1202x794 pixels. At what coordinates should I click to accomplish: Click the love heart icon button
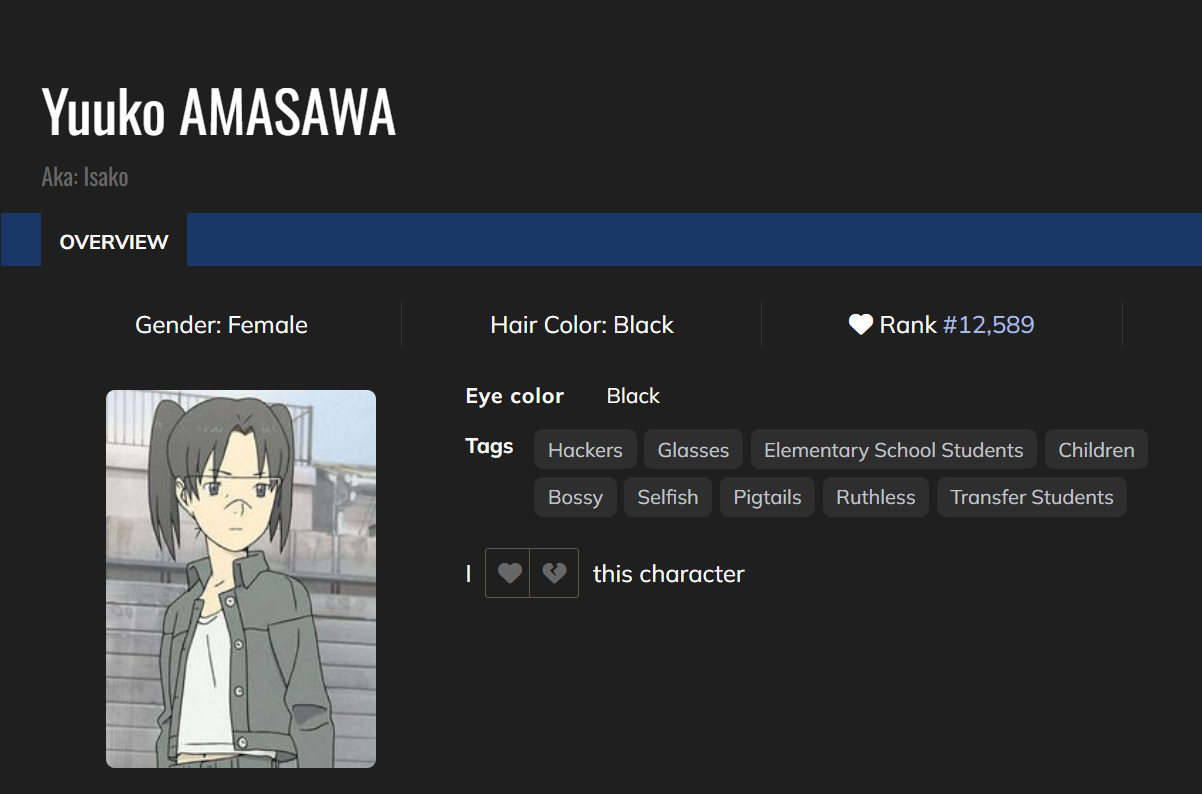[x=509, y=574]
